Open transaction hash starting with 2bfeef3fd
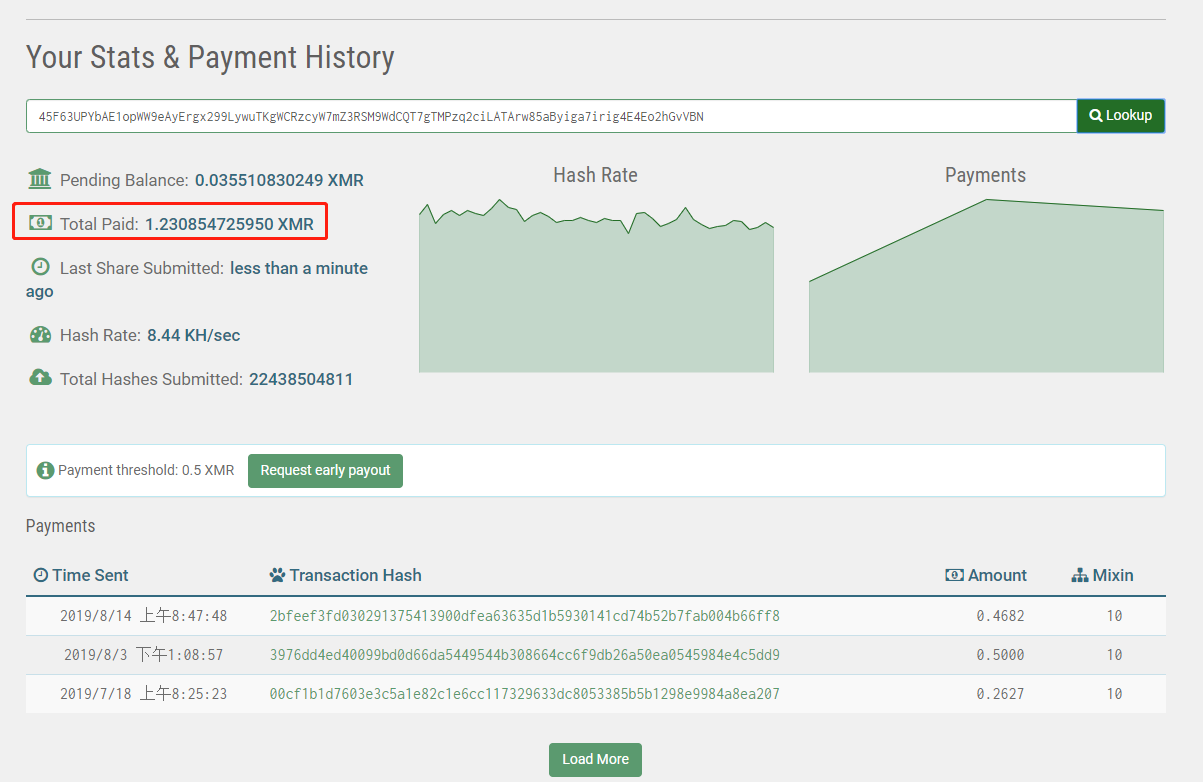 point(525,616)
